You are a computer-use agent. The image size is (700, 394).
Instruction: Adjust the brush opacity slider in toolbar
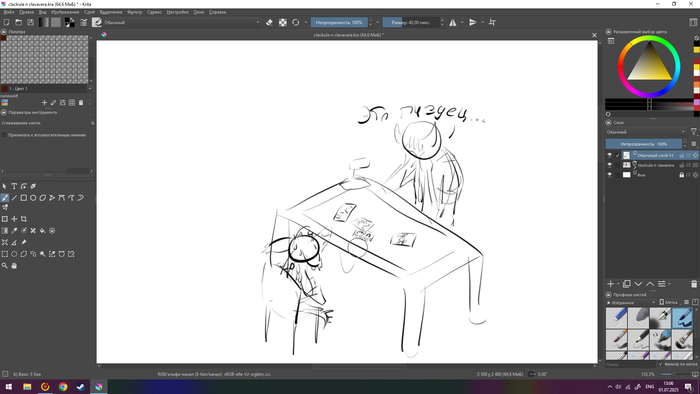339,22
